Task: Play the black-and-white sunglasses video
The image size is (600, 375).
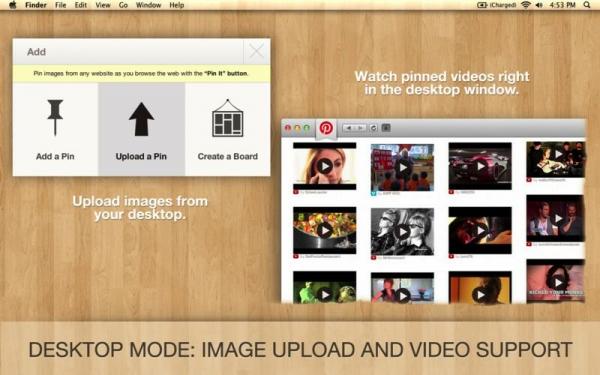Action: pyautogui.click(x=402, y=232)
